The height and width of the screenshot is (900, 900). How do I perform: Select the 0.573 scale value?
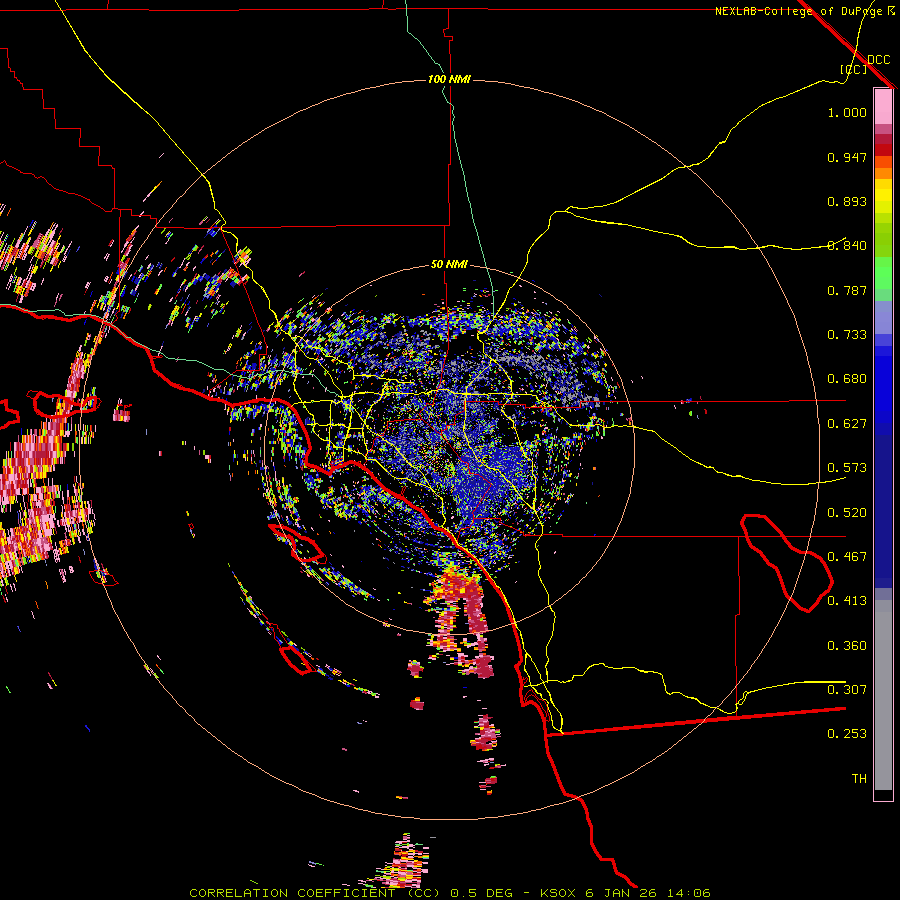[x=847, y=468]
